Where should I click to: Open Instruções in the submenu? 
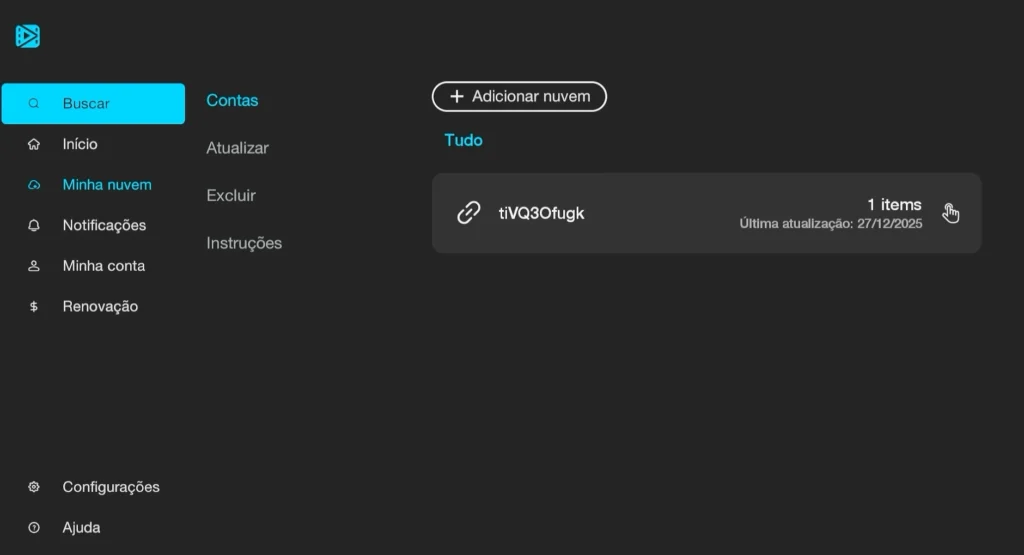click(x=244, y=243)
